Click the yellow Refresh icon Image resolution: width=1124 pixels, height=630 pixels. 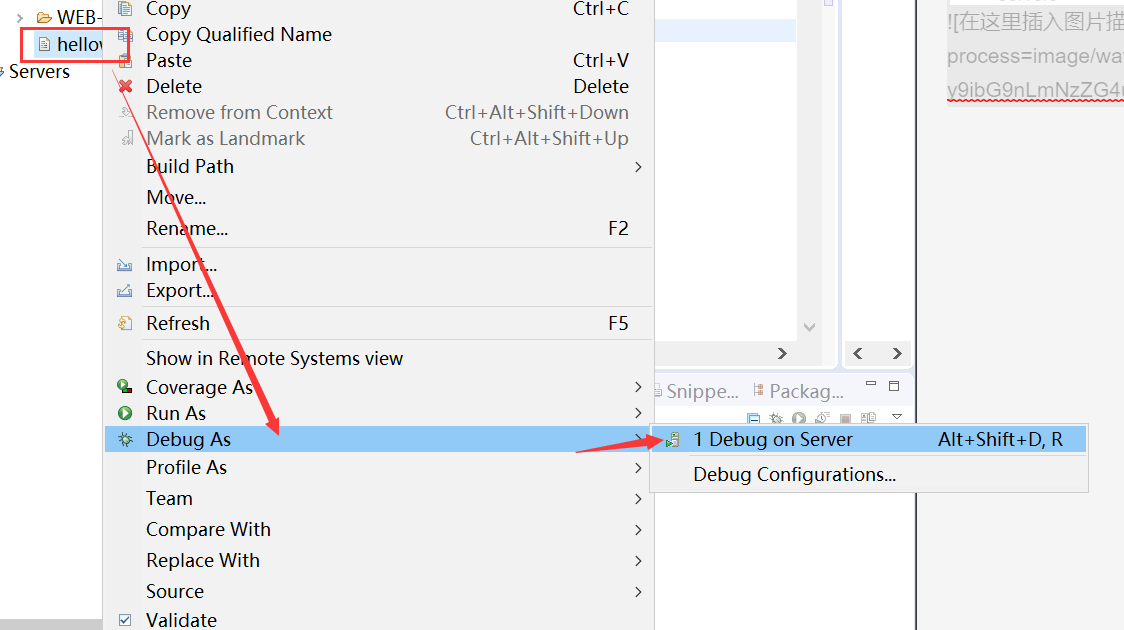125,322
